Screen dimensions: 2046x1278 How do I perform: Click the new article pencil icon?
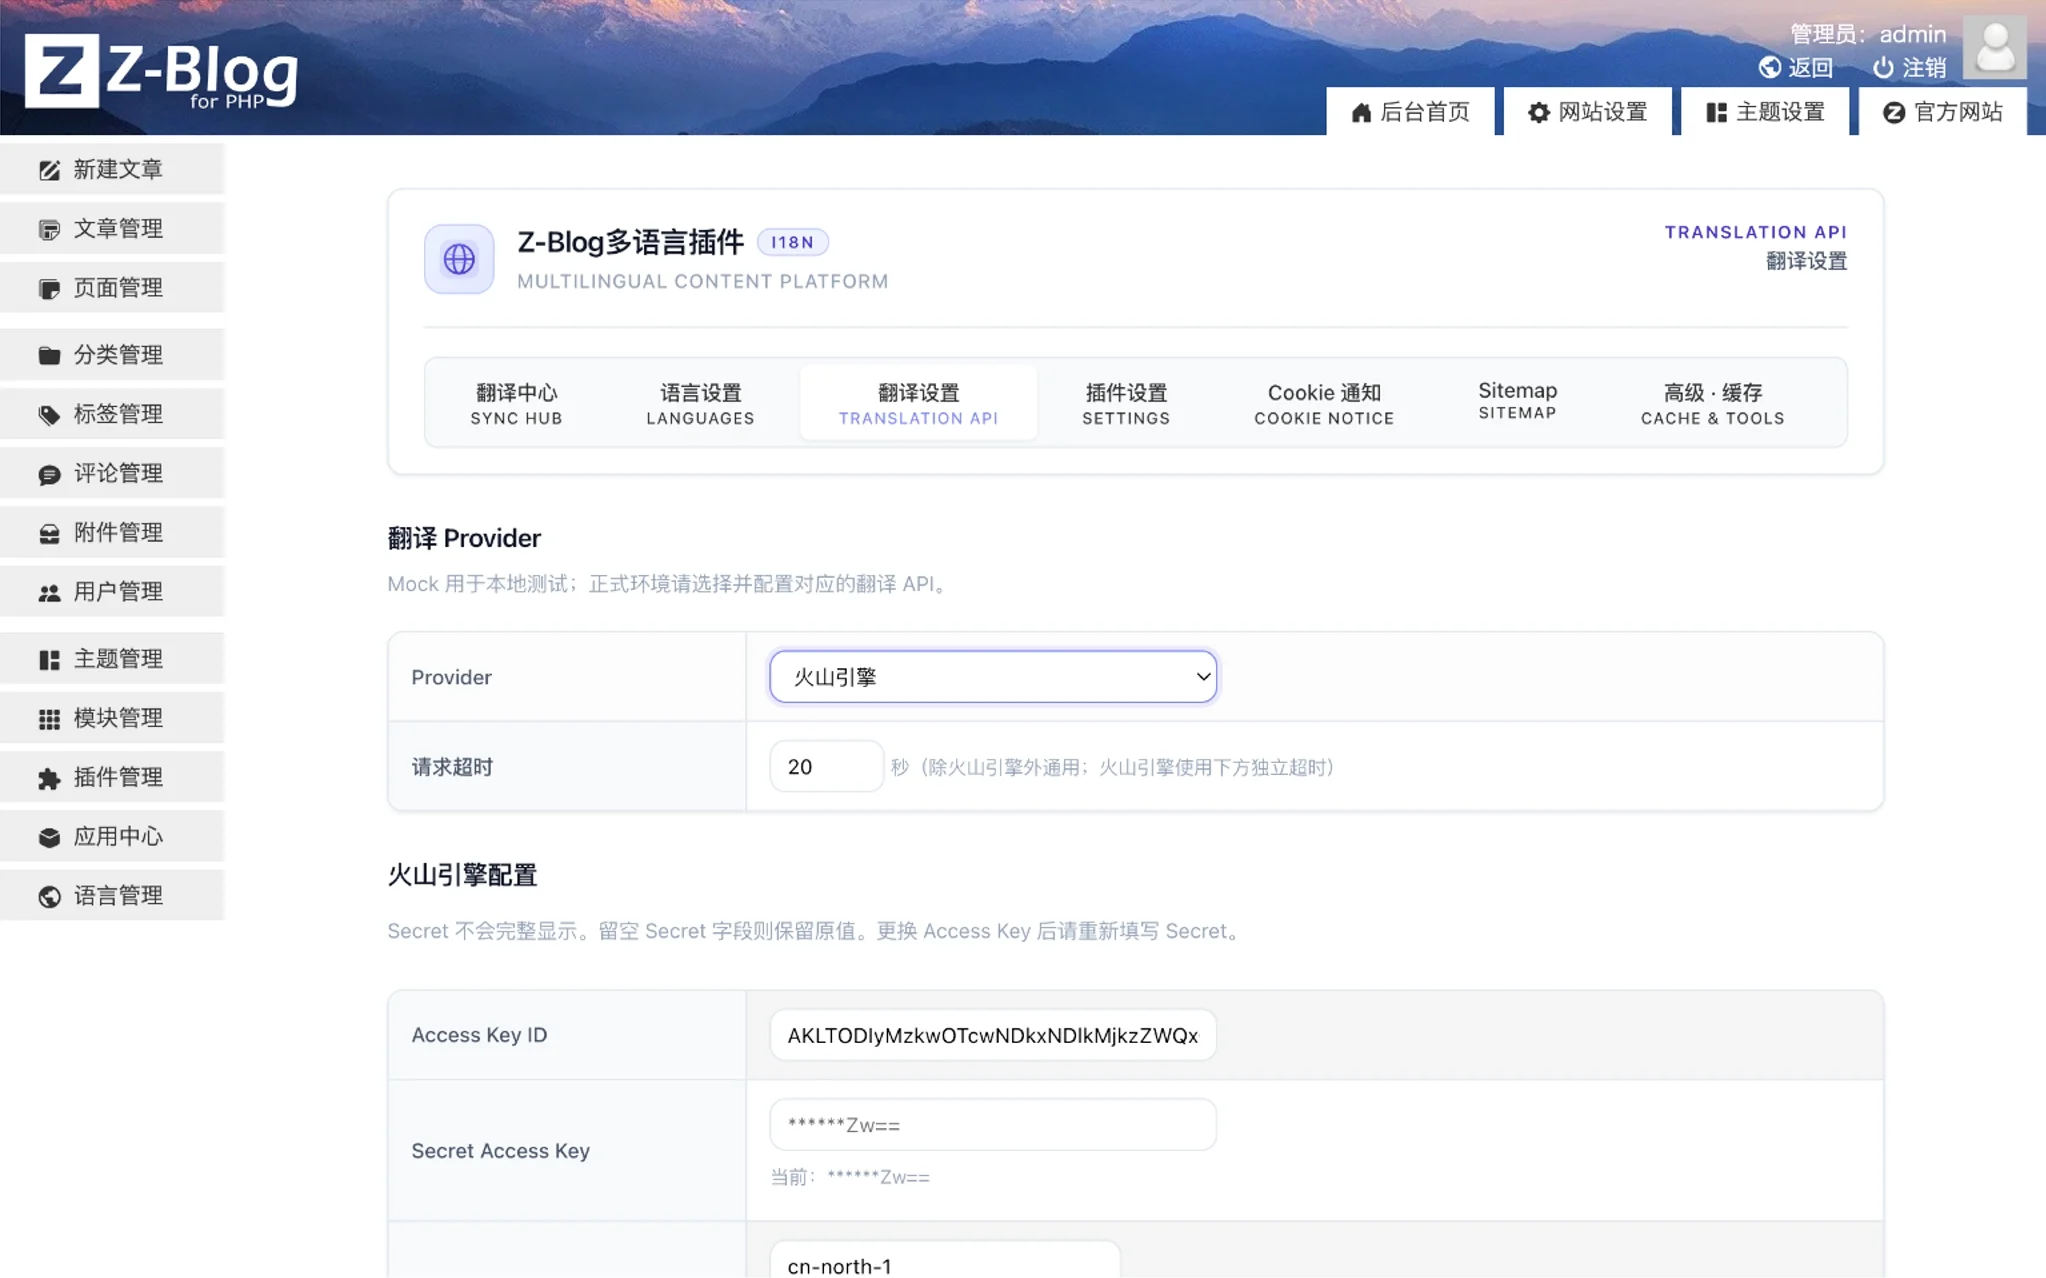[x=49, y=170]
